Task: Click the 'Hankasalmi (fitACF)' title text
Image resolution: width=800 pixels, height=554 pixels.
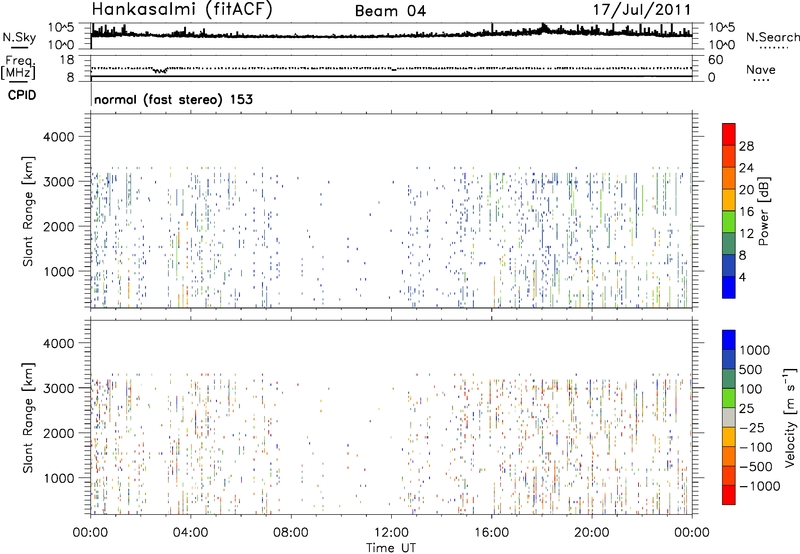Action: 182,10
